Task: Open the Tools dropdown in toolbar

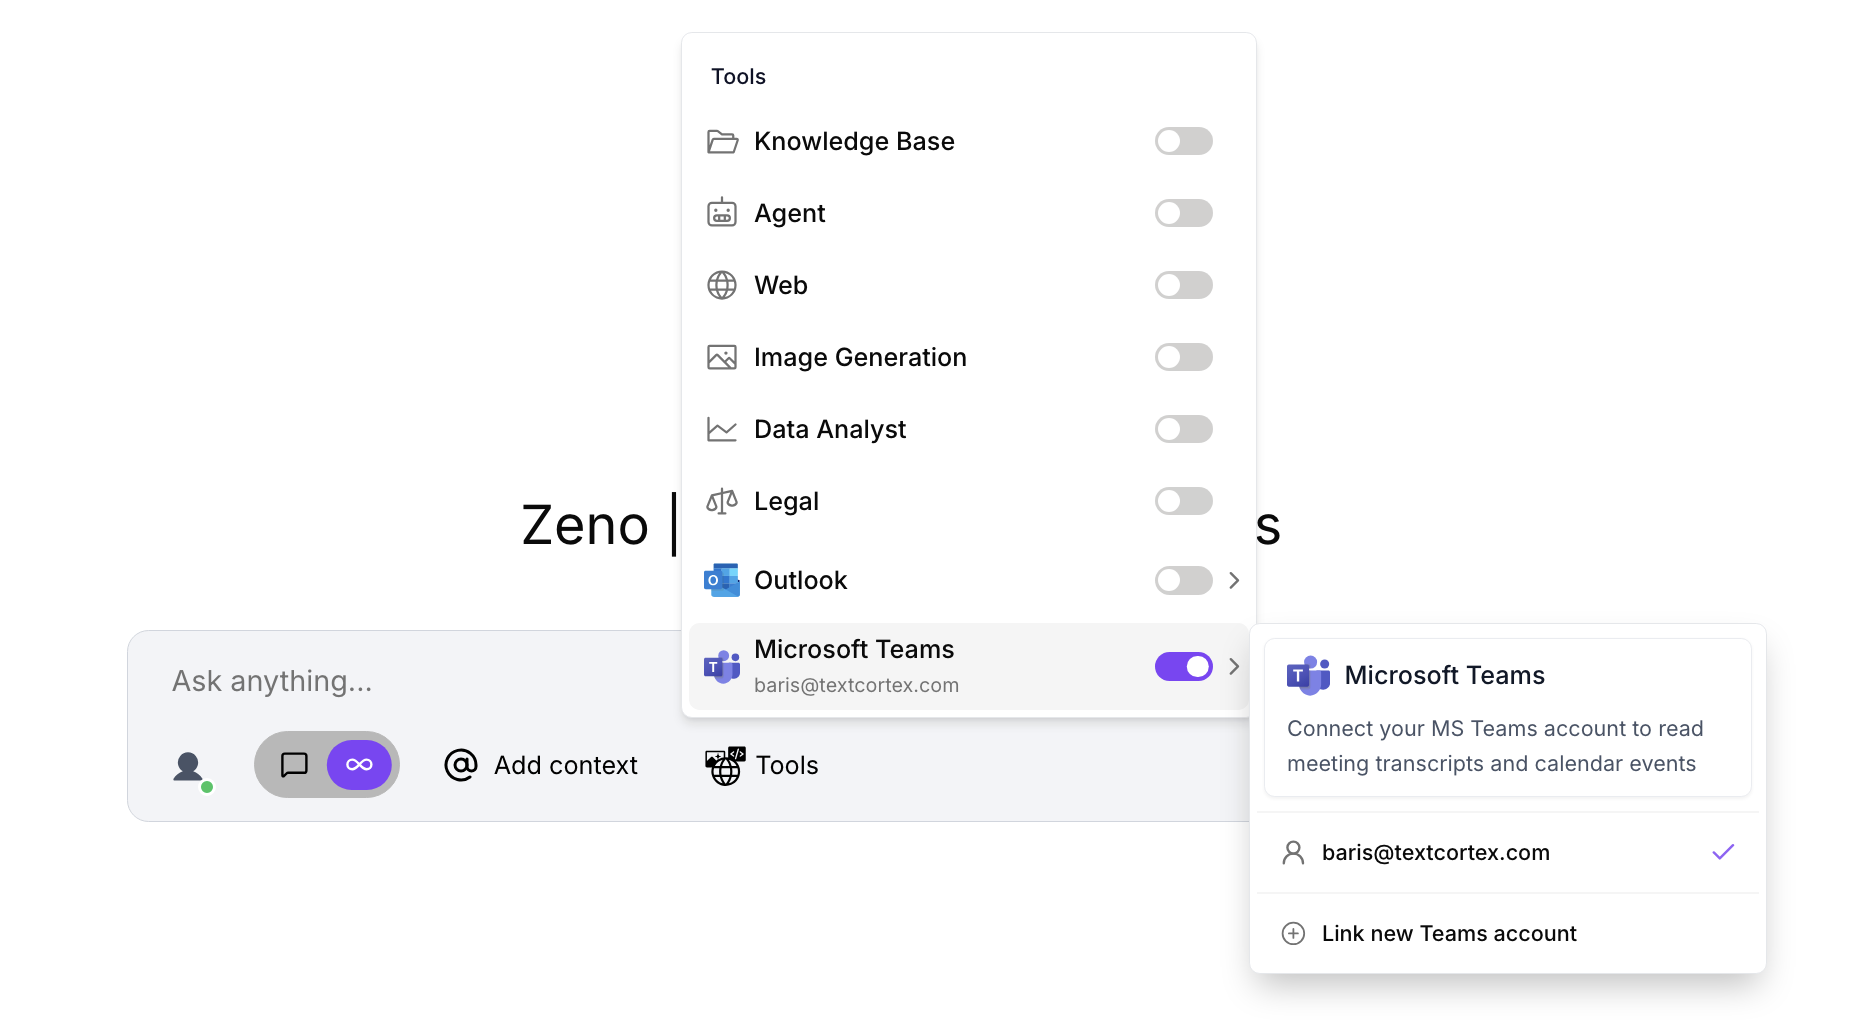Action: (762, 766)
